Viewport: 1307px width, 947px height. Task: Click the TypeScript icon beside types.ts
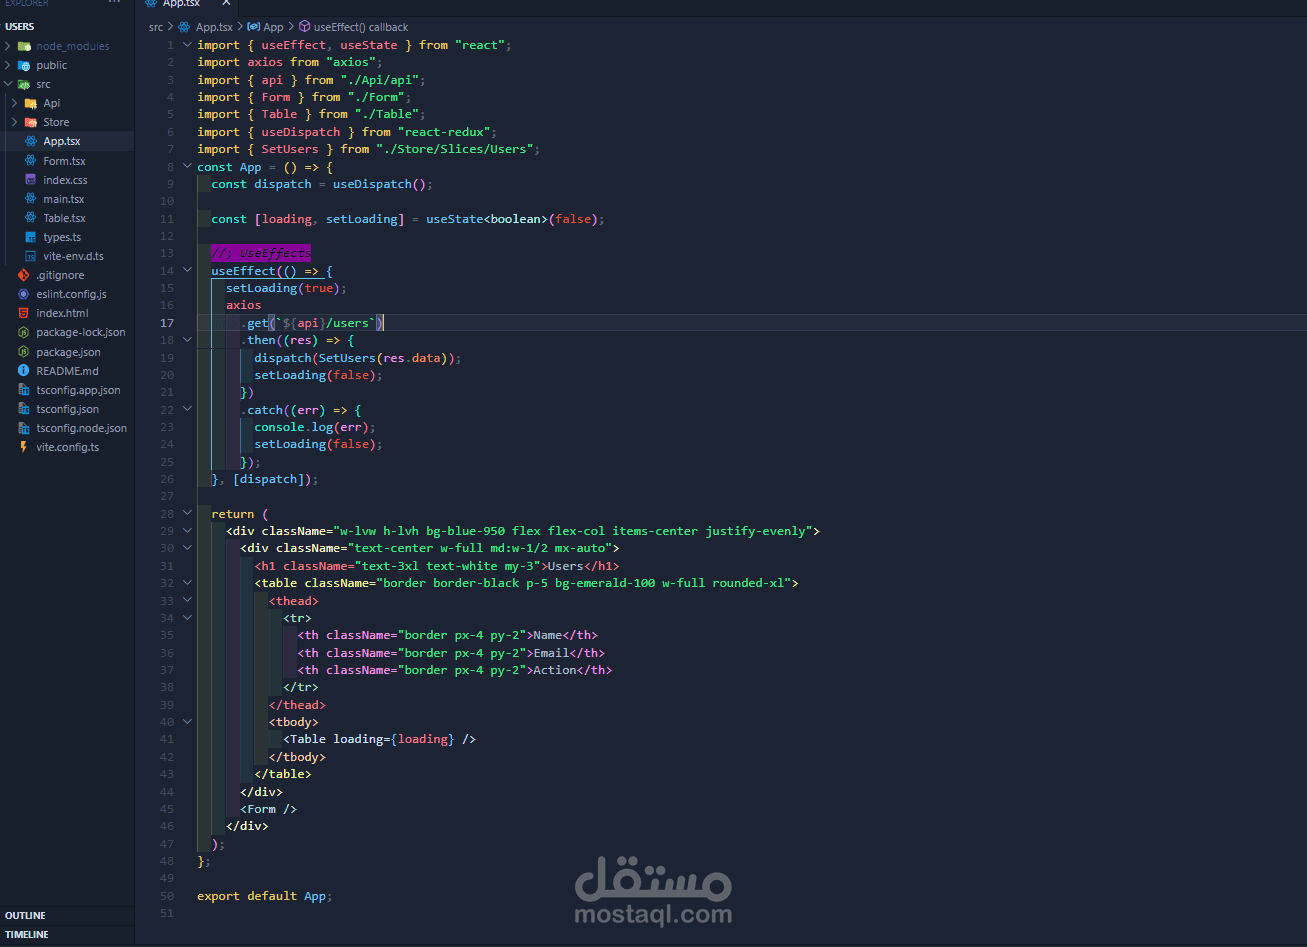(31, 237)
